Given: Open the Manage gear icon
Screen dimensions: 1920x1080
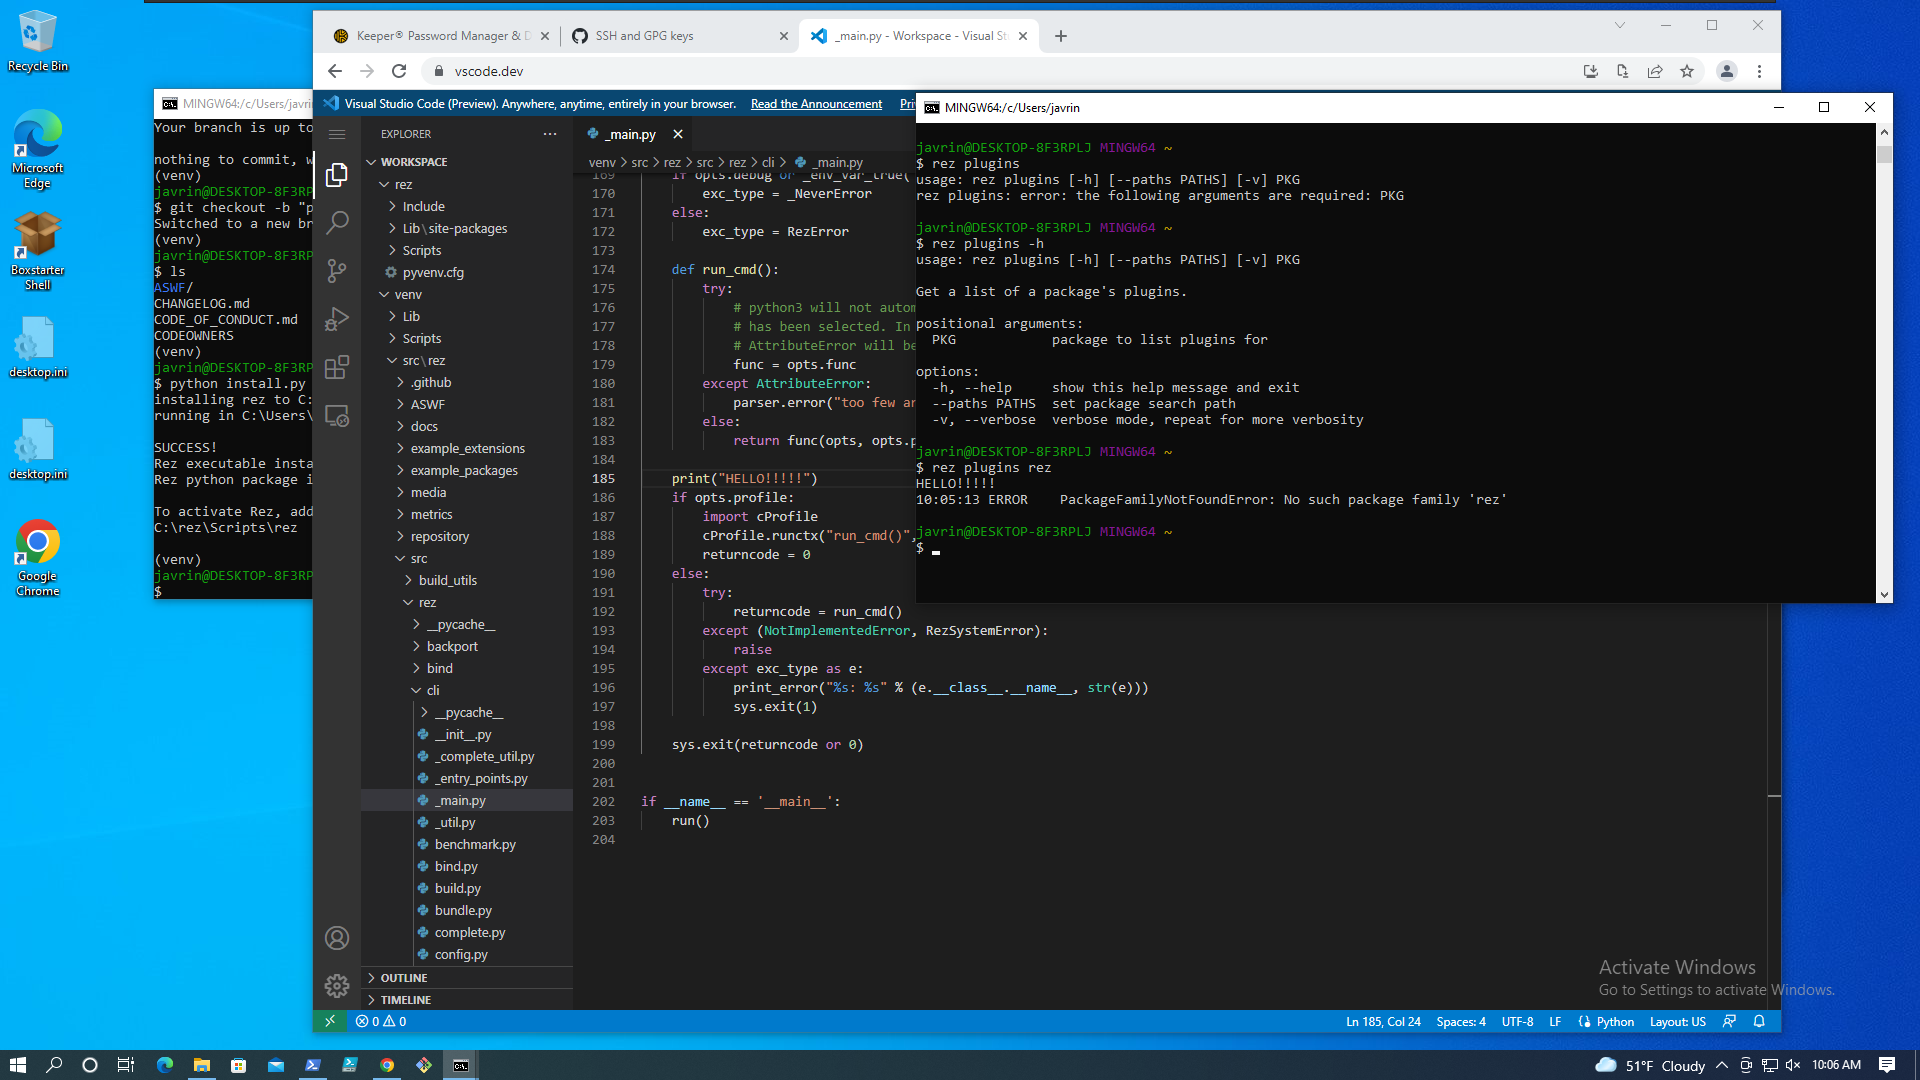Looking at the screenshot, I should (x=337, y=986).
